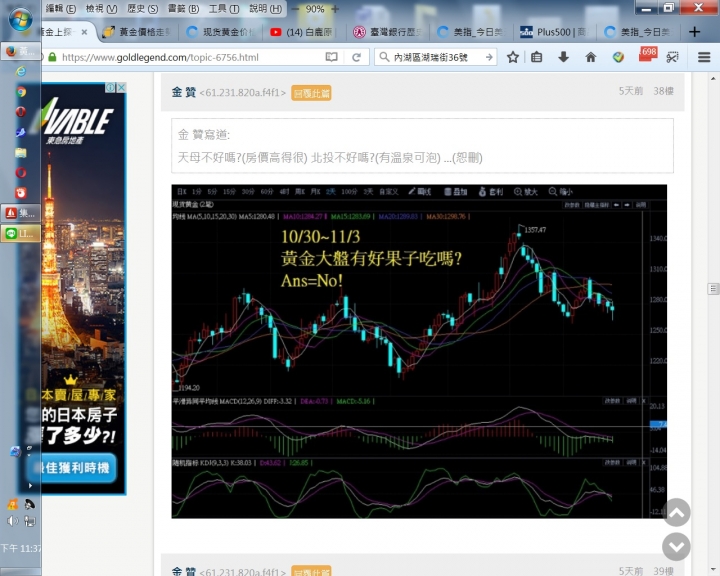Open the 工具(T) tools menu
The image size is (720, 576).
224,9
